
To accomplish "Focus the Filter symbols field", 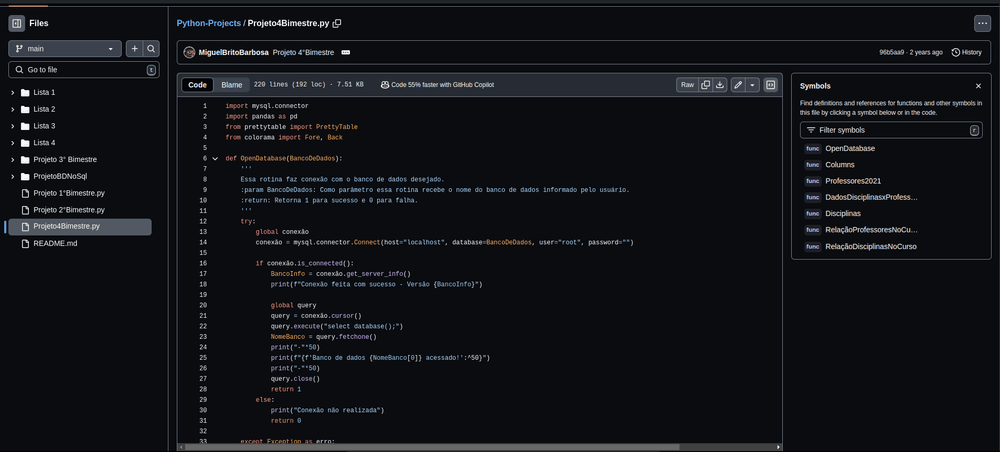I will 891,130.
